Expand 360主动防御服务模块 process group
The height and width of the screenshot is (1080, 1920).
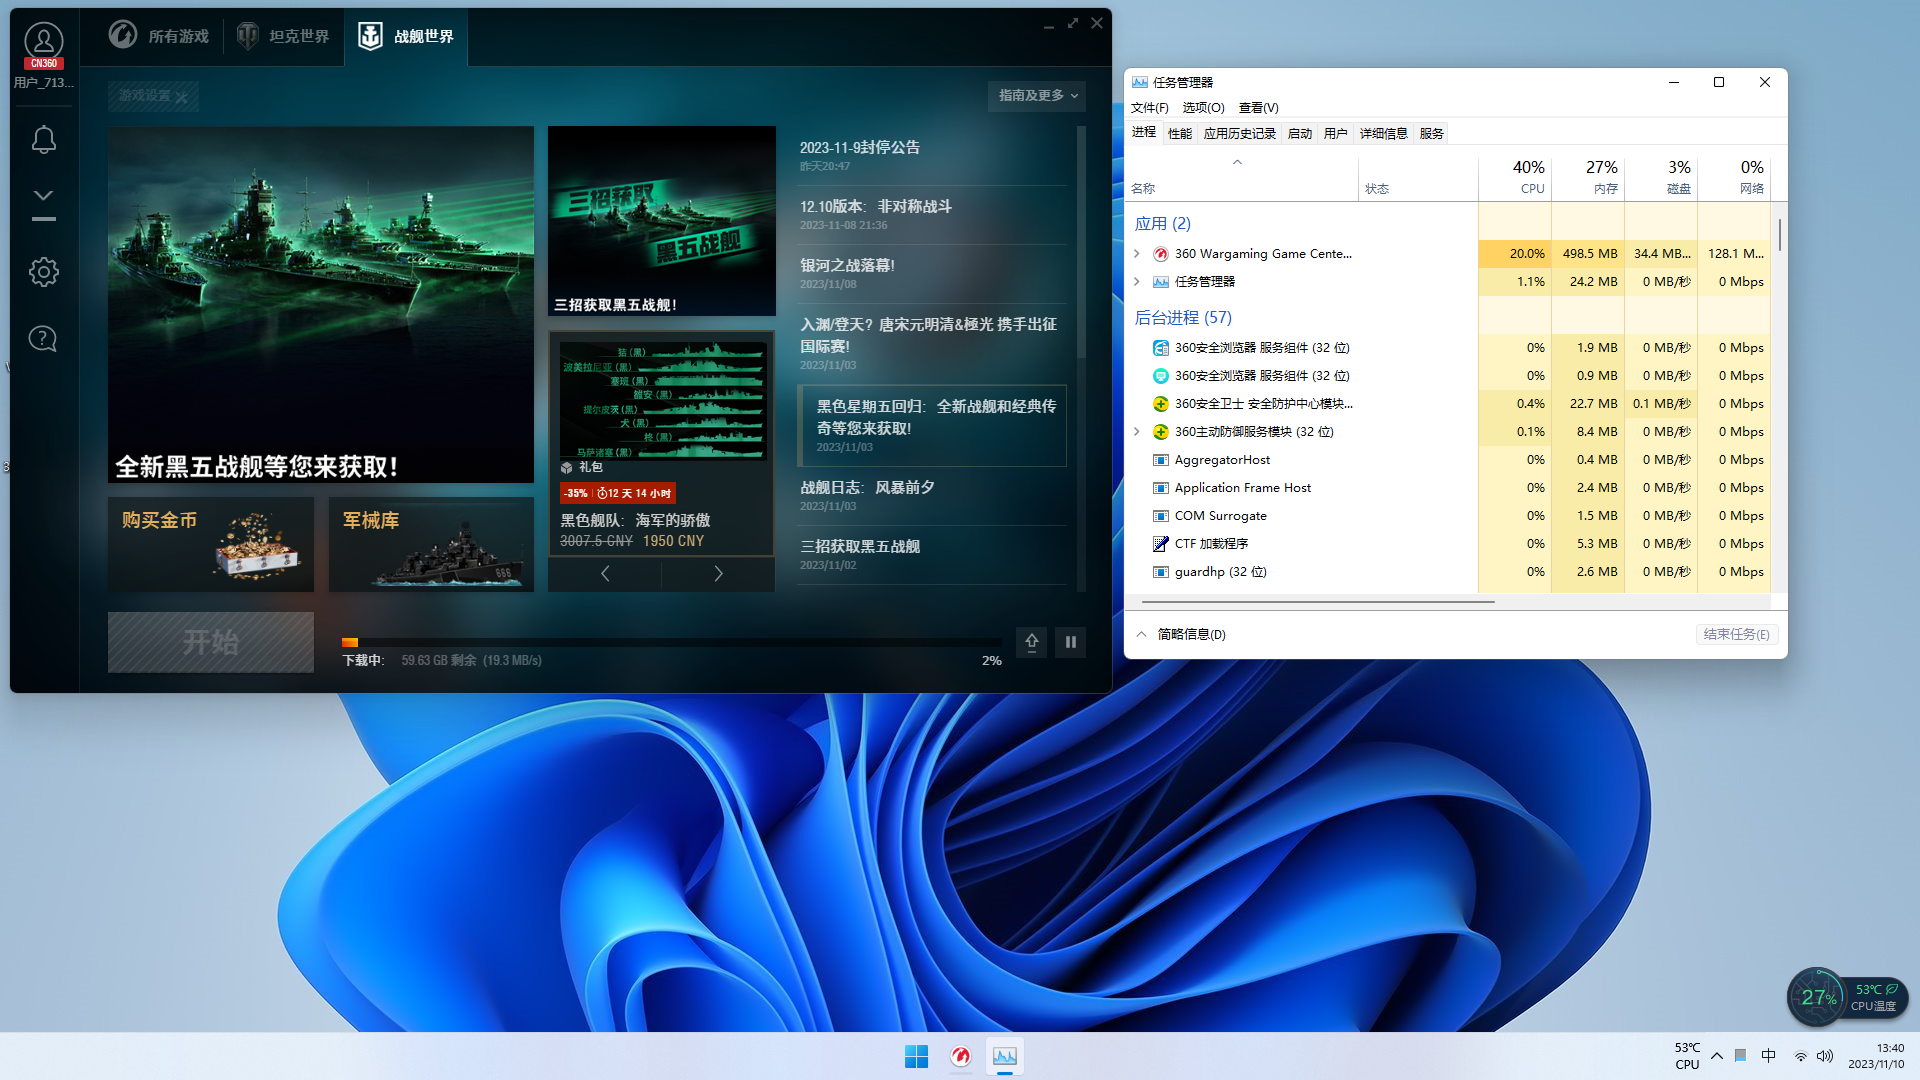point(1137,432)
